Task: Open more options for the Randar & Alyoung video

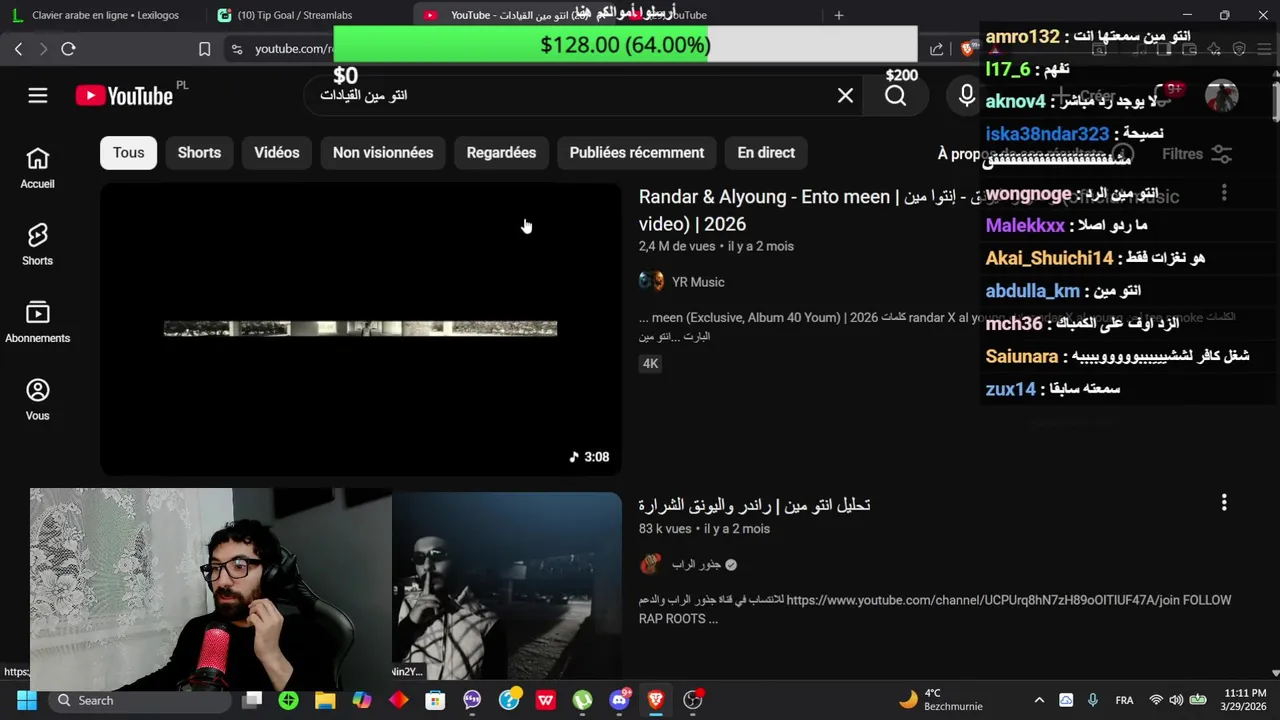Action: pos(1224,193)
